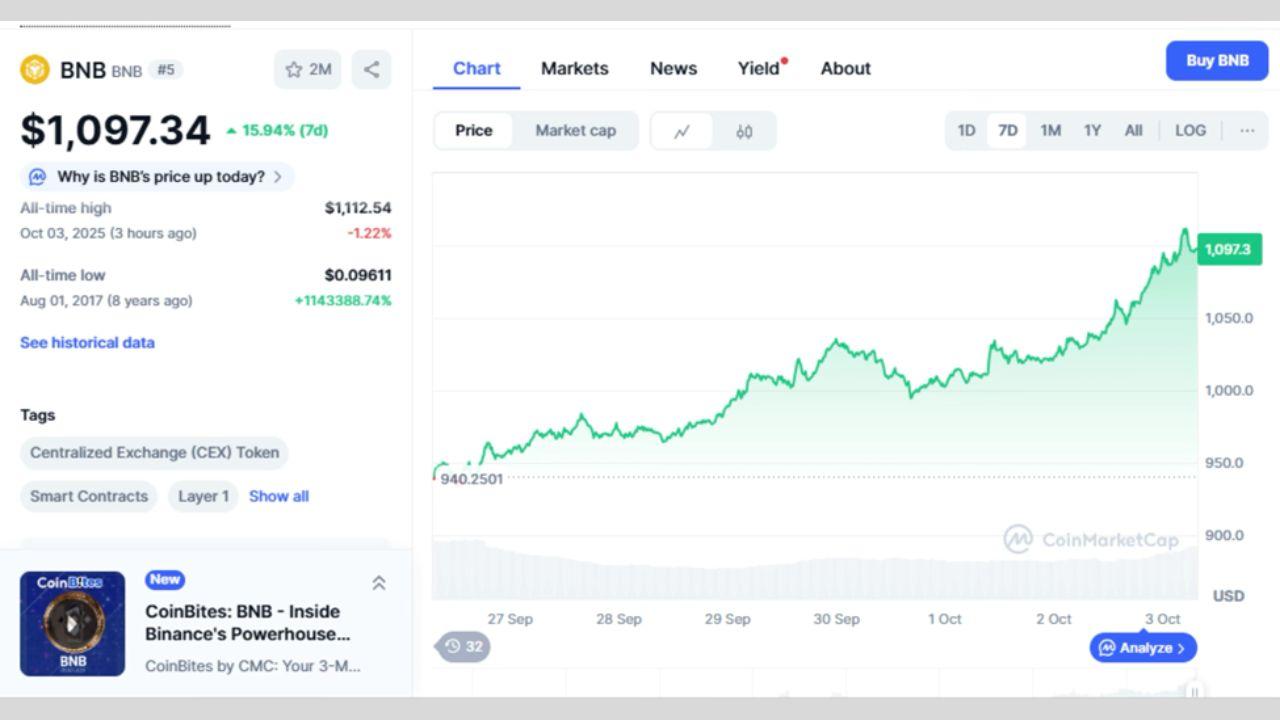1280x720 pixels.
Task: Open See historical data link
Action: pyautogui.click(x=87, y=342)
